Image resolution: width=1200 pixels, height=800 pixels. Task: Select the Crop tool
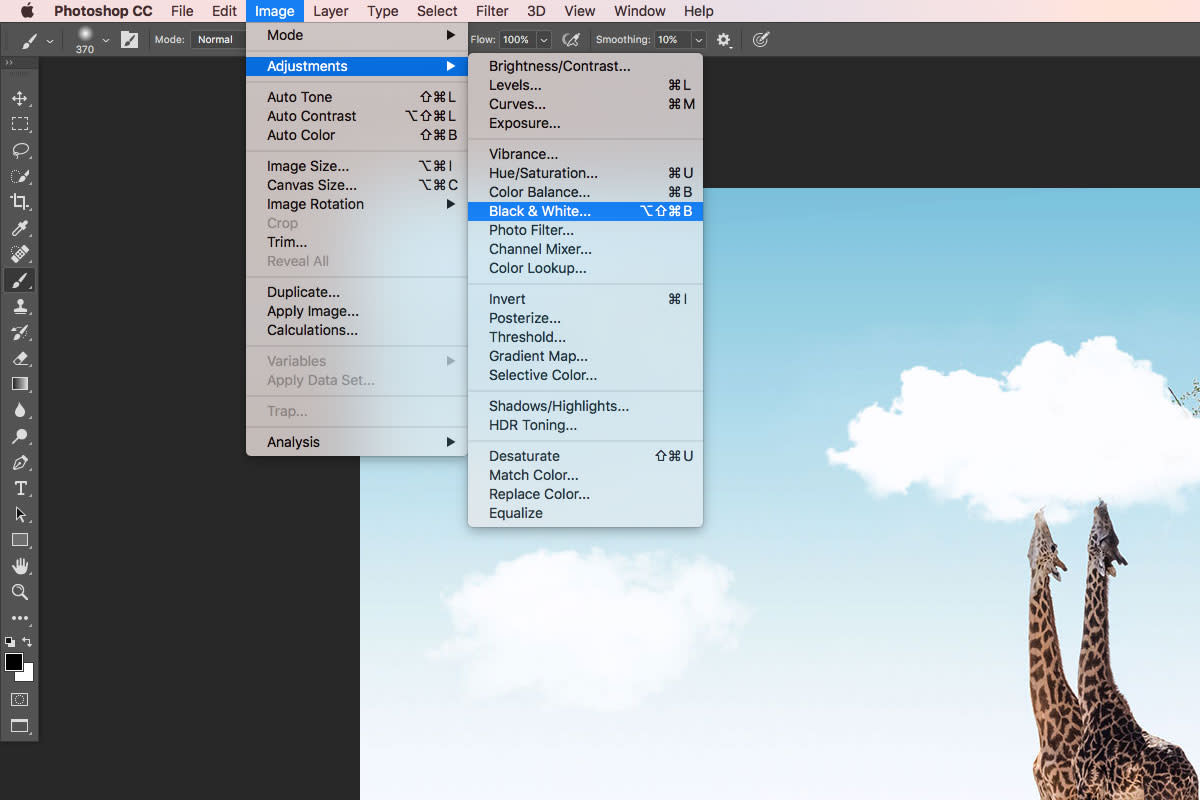pos(20,202)
